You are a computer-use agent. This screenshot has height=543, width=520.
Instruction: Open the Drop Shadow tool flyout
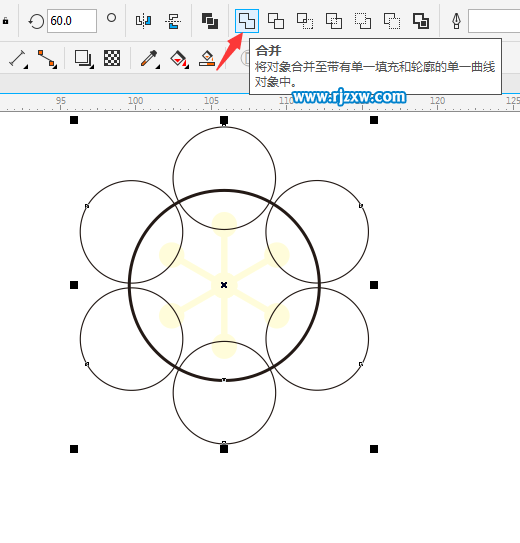[x=84, y=59]
